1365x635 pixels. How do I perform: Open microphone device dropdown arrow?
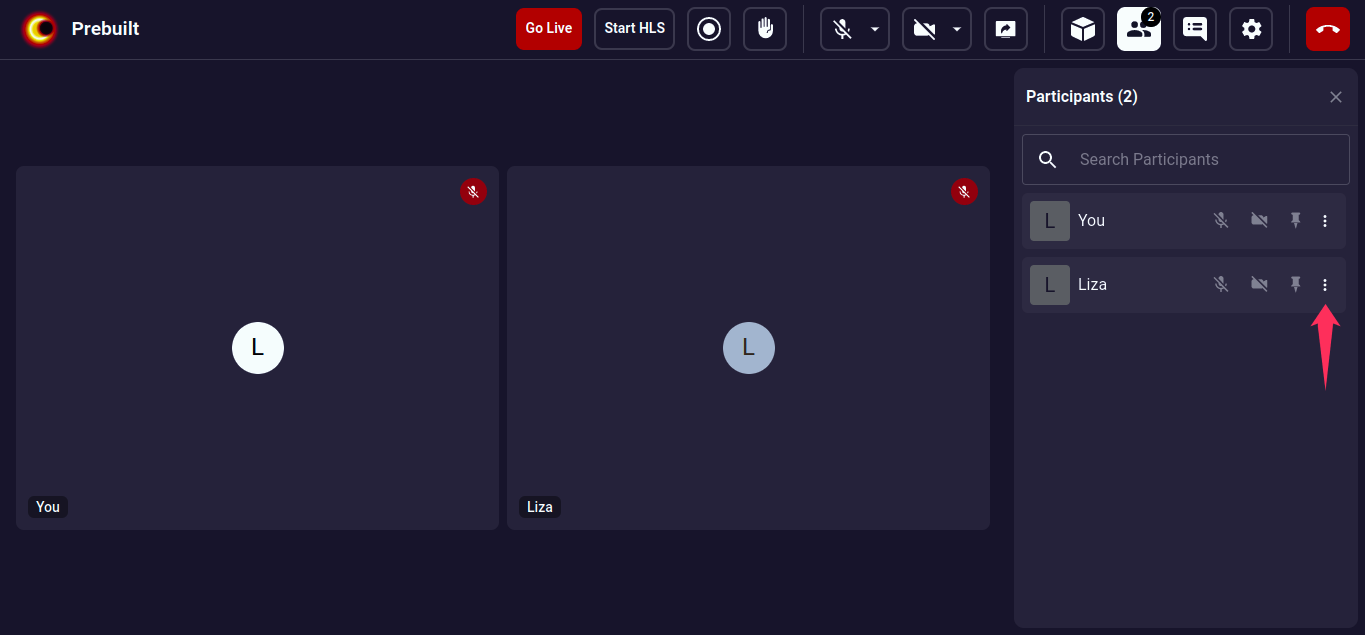(876, 29)
